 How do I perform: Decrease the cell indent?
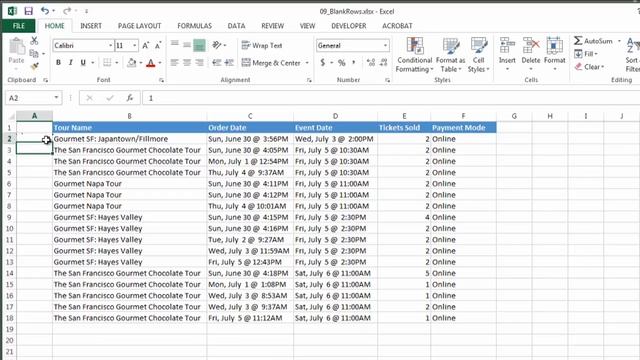click(216, 62)
